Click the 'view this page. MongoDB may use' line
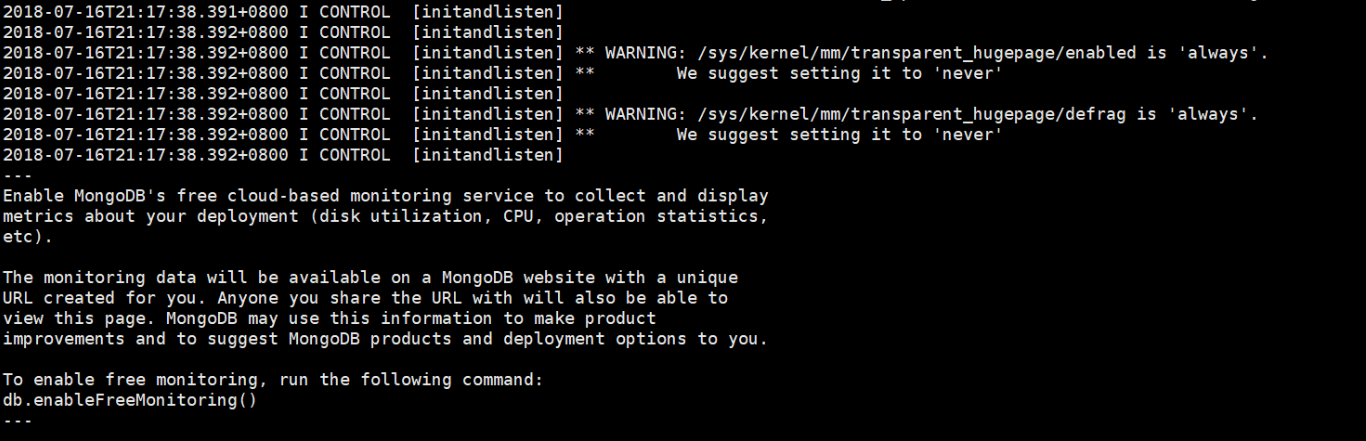Viewport: 1366px width, 441px height. tap(329, 318)
